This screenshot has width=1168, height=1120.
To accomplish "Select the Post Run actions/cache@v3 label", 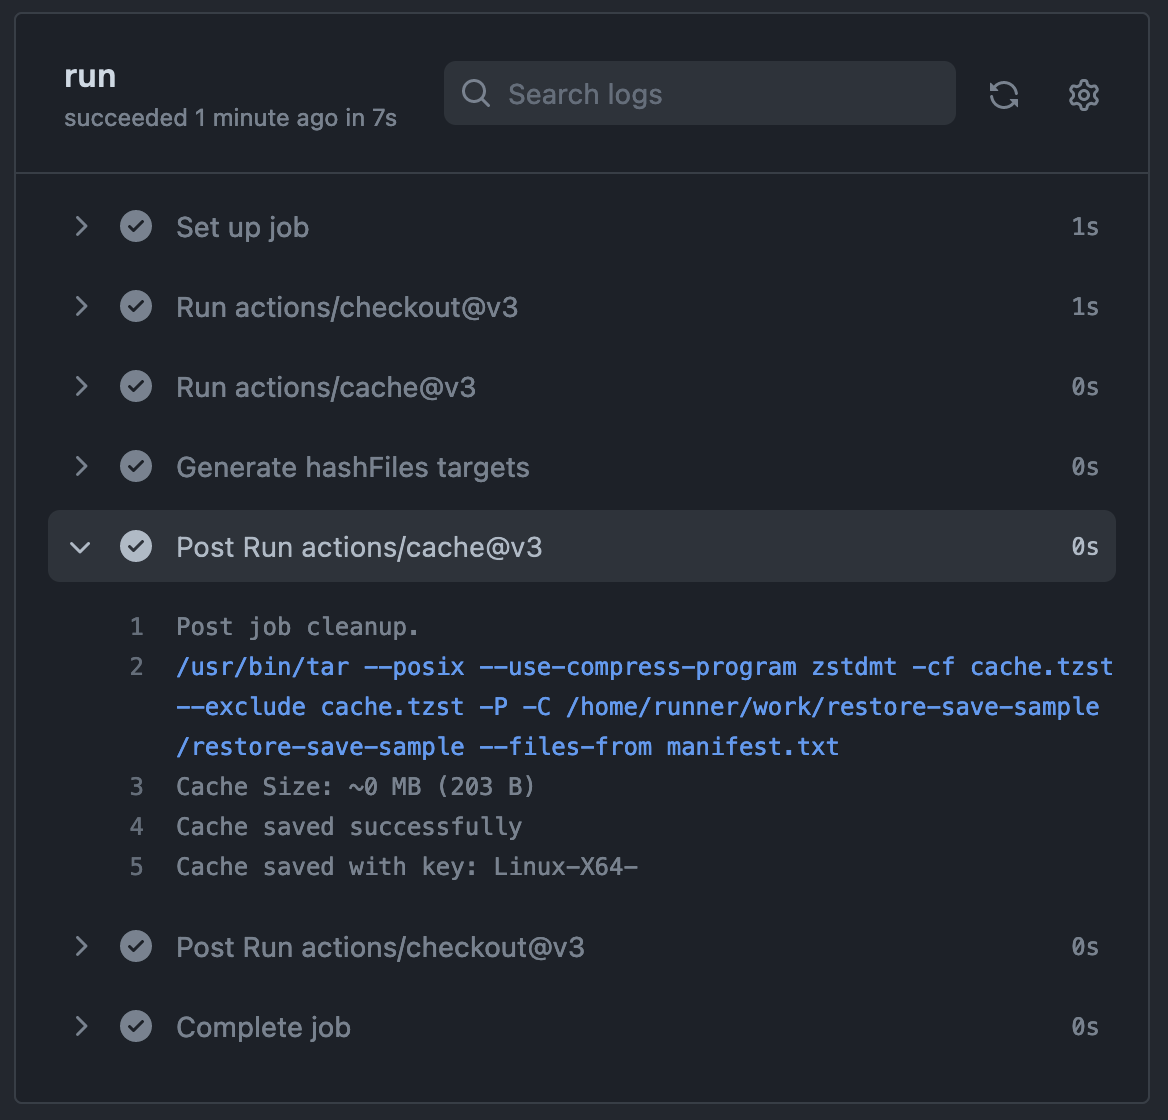I will click(359, 547).
